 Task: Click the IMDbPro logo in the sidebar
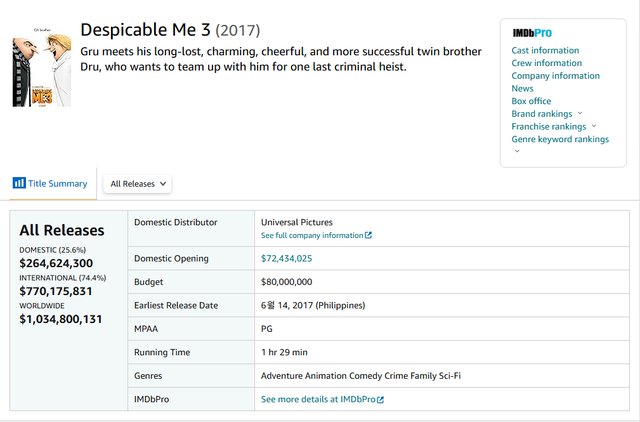pos(531,33)
